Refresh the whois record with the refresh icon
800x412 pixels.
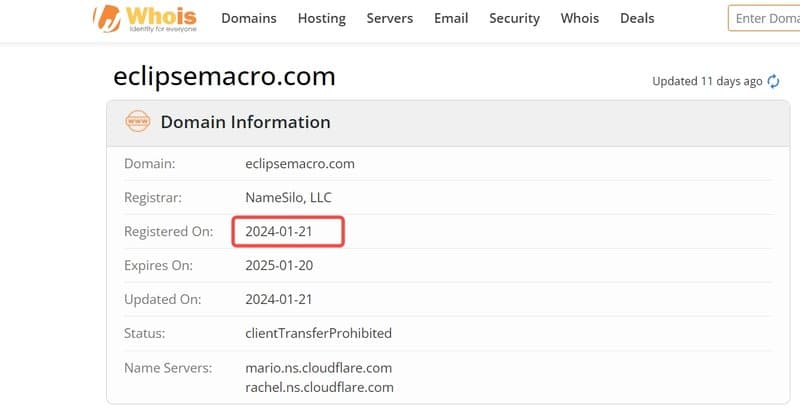(x=773, y=81)
